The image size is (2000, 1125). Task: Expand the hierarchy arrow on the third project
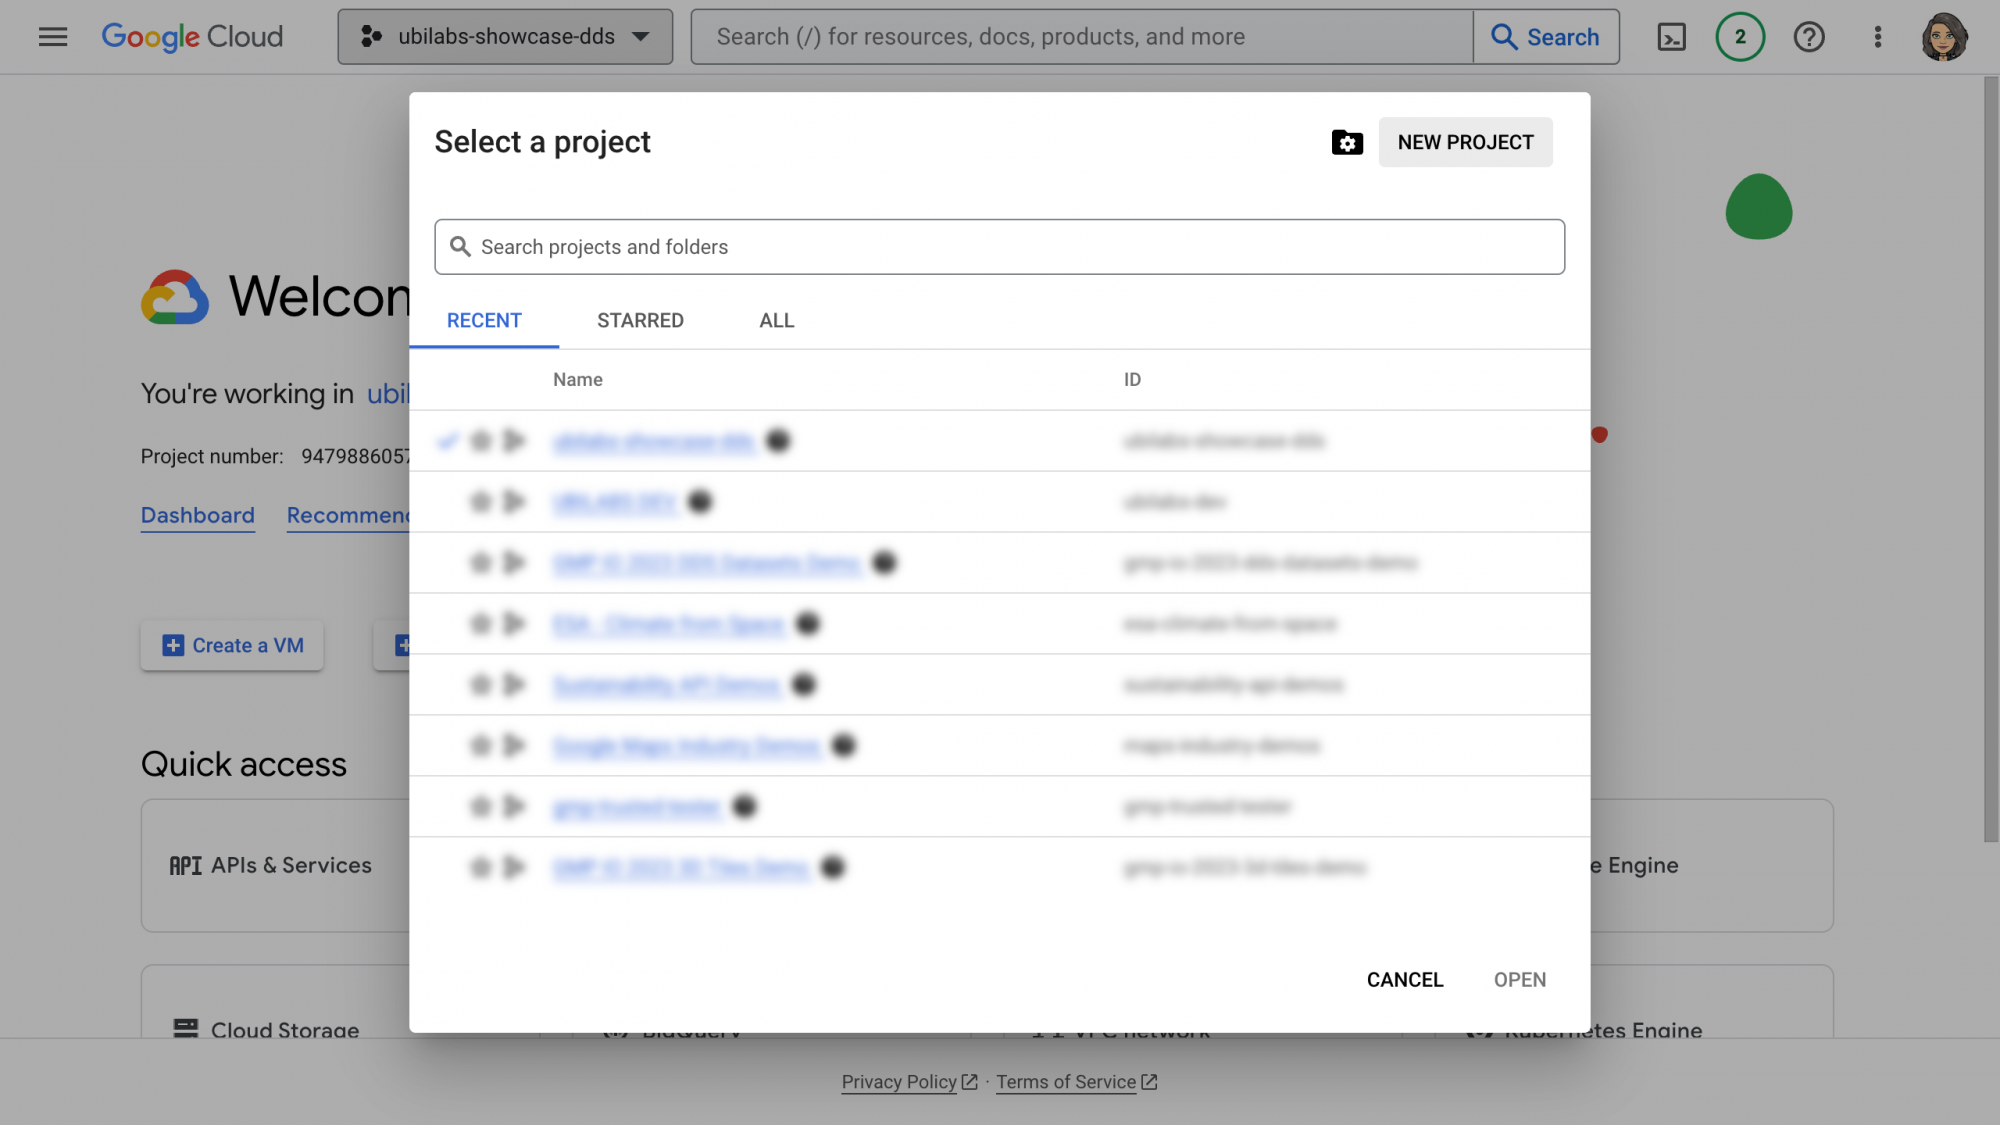[514, 563]
